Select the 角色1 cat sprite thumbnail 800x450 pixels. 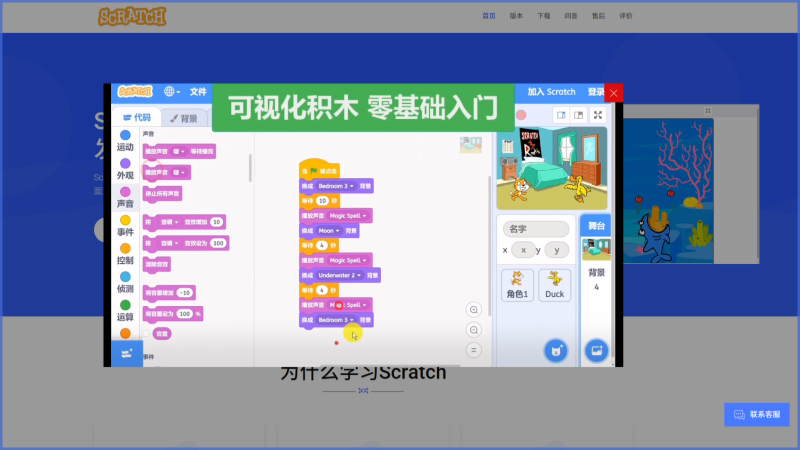[517, 285]
